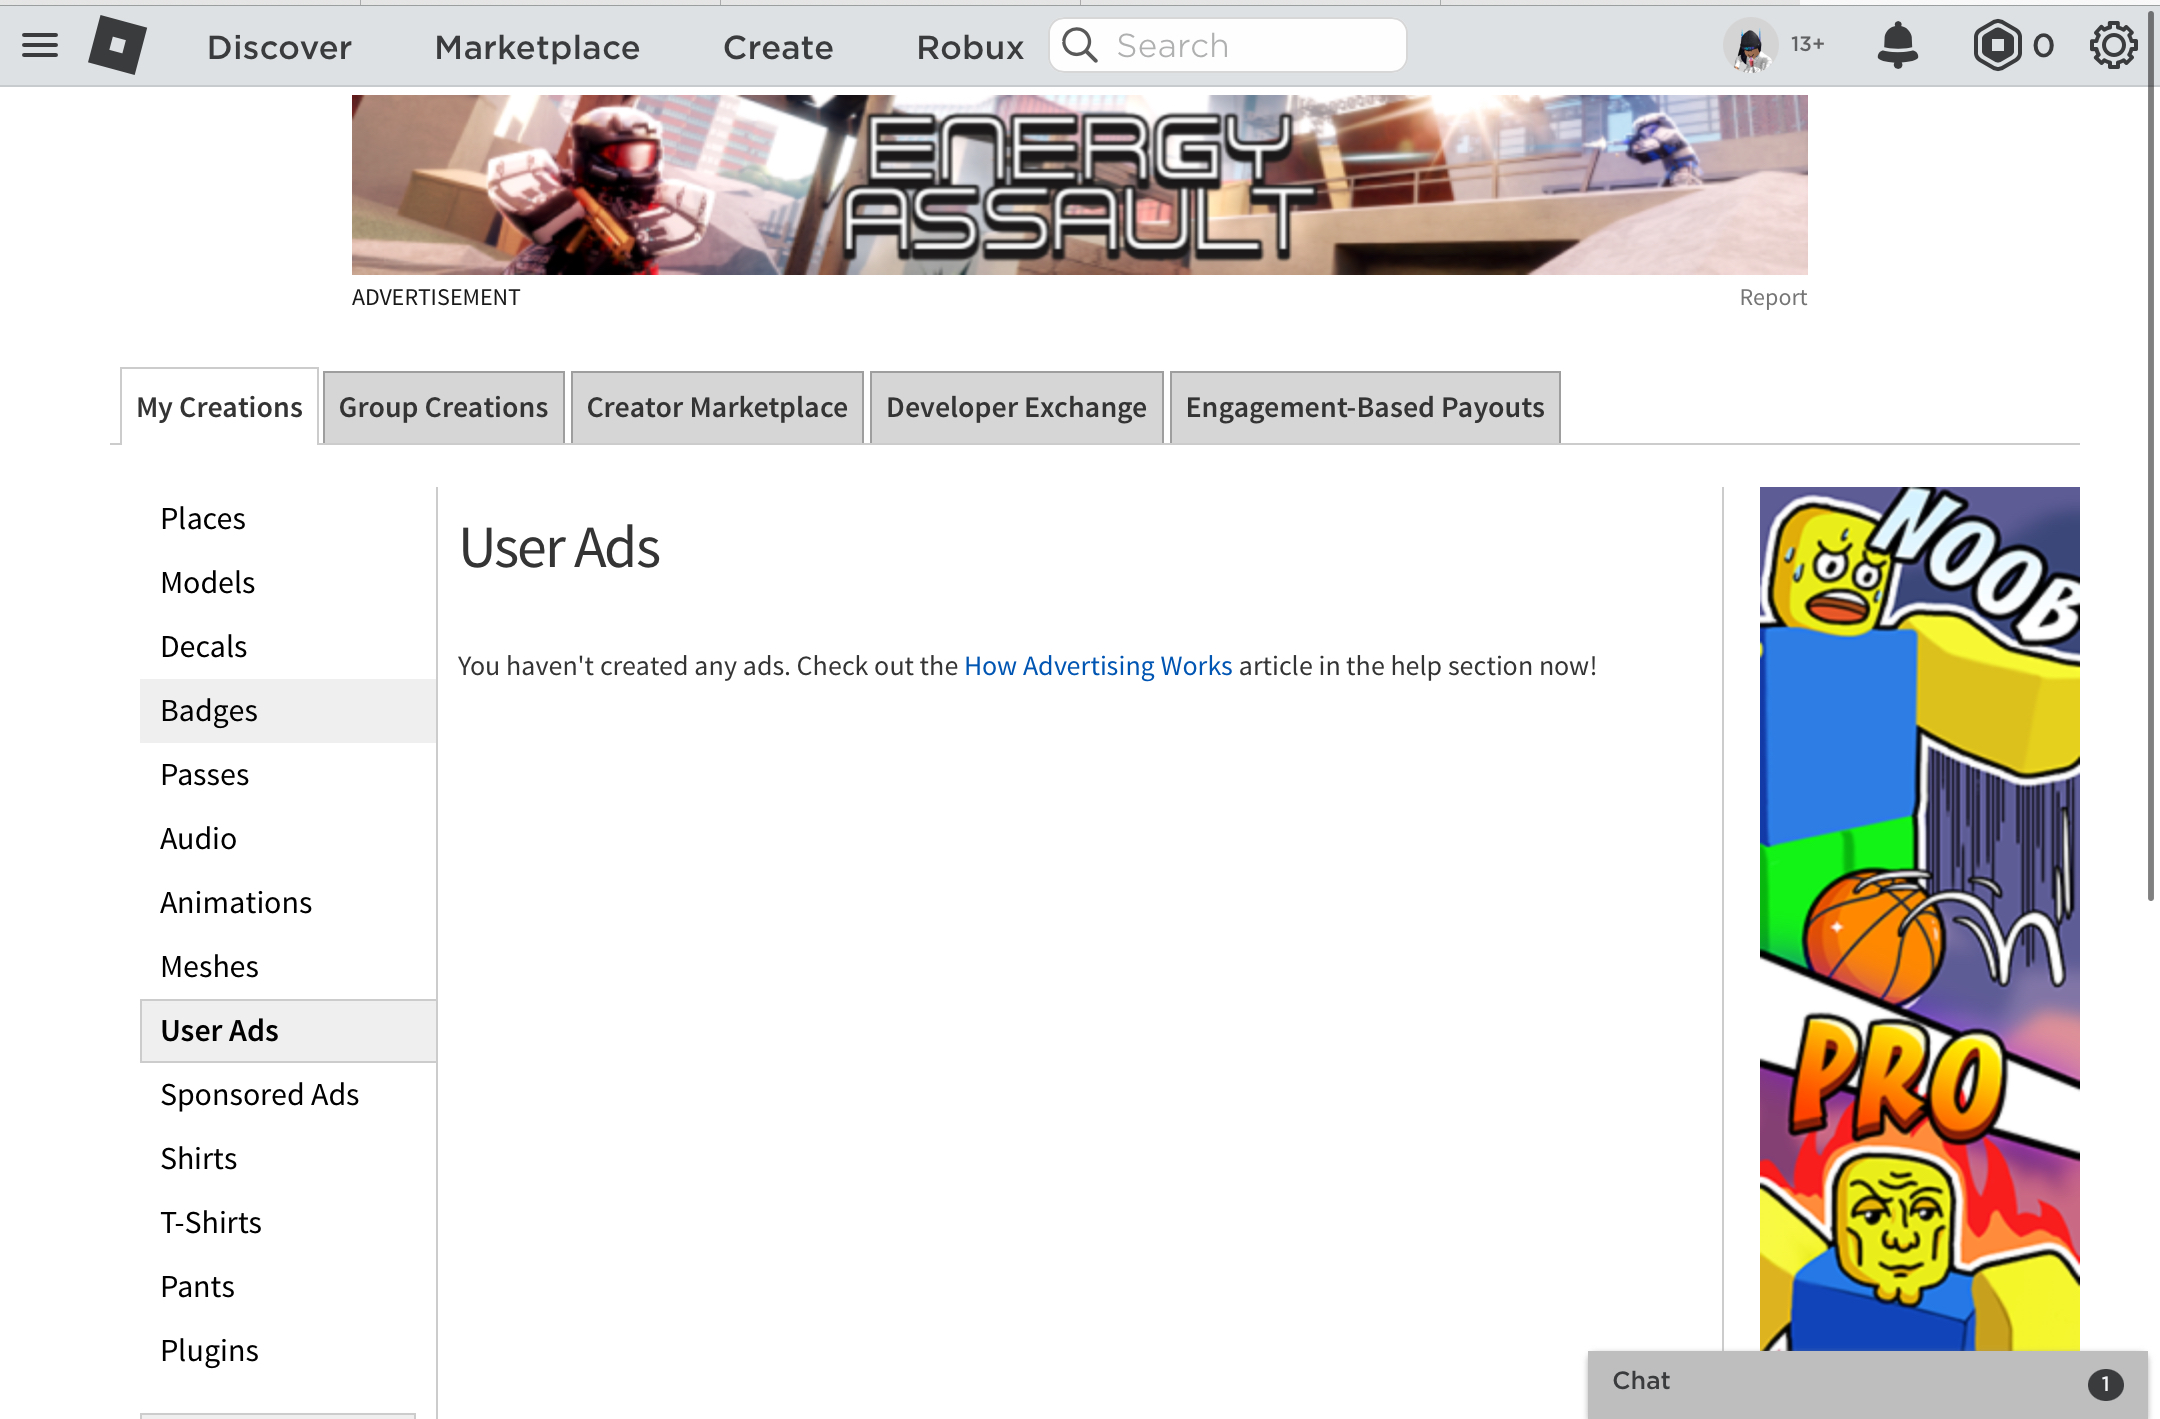Go to the Discover page
The width and height of the screenshot is (2160, 1419).
click(279, 47)
